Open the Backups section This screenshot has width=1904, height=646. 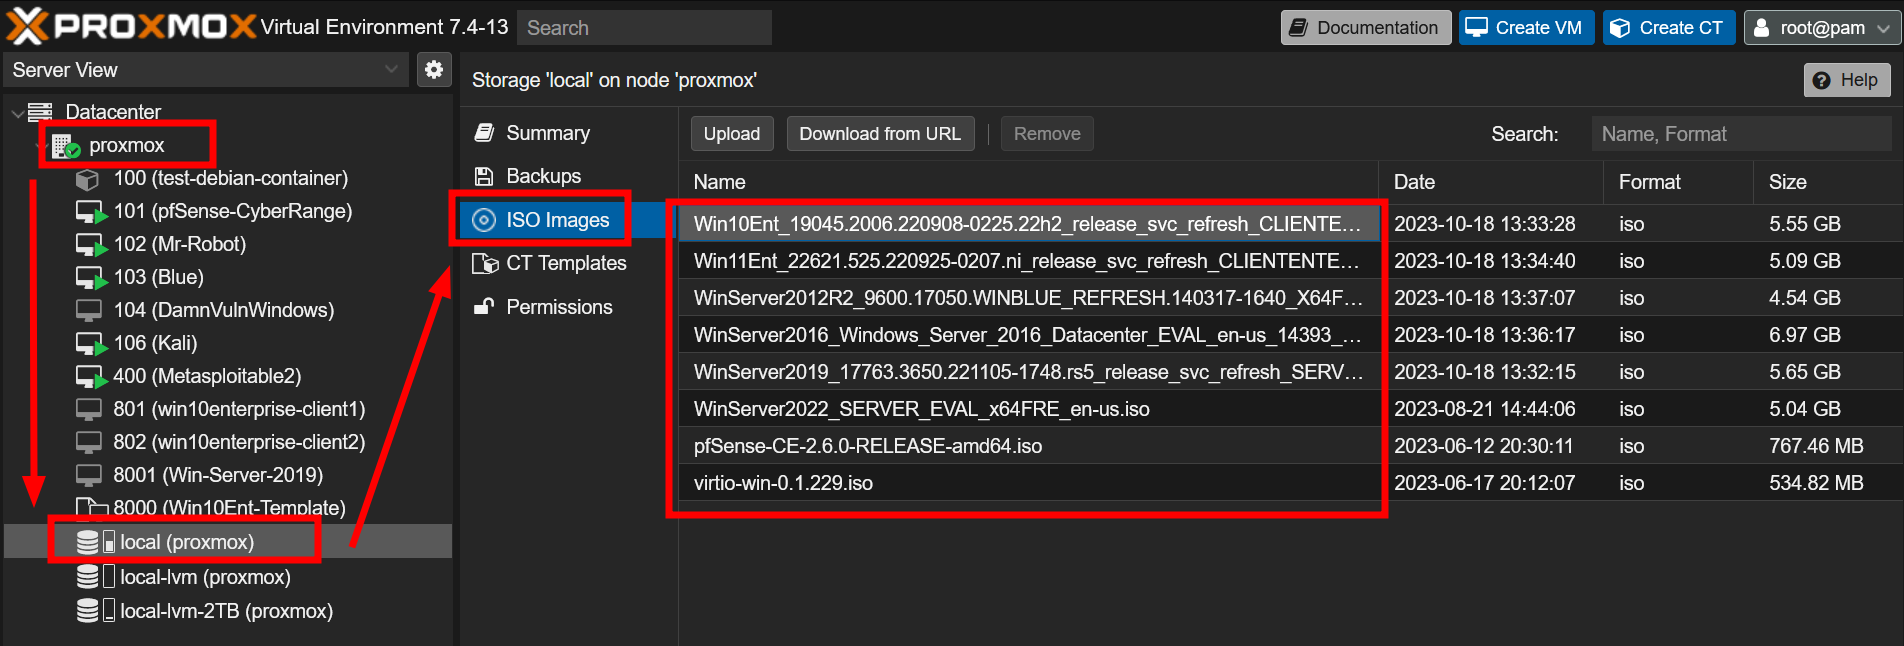(x=543, y=176)
